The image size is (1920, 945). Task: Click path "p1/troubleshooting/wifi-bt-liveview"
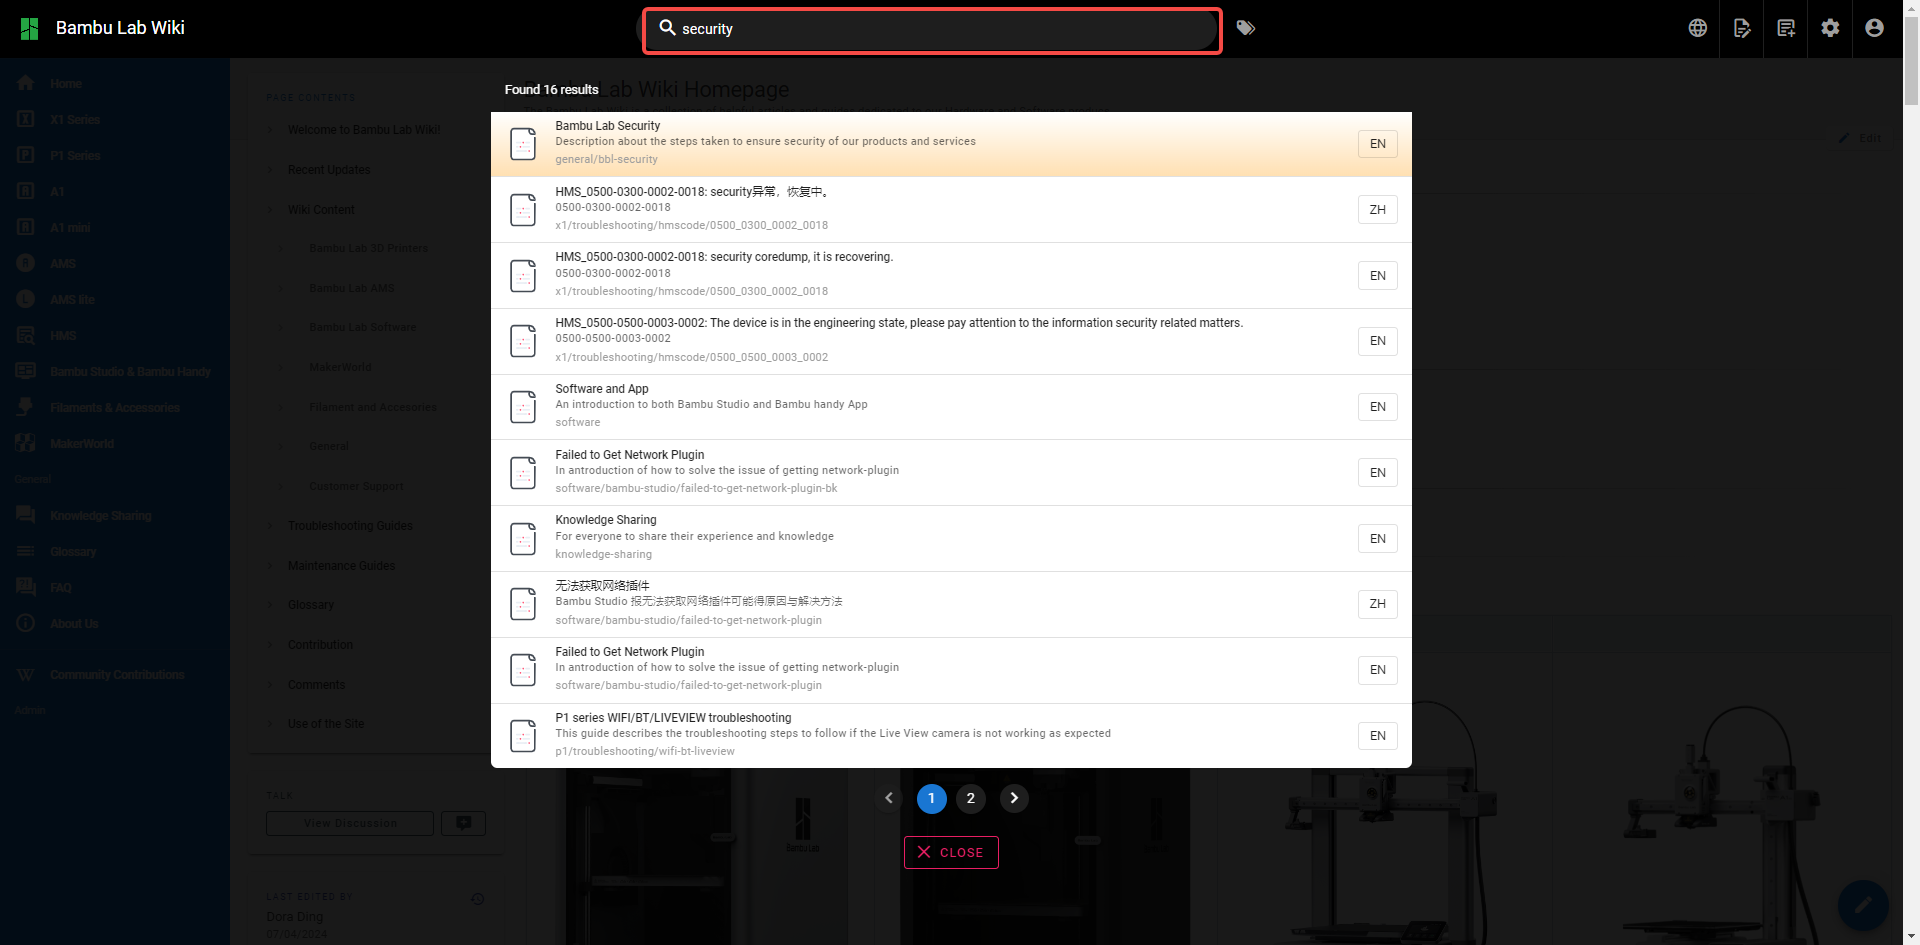pos(645,752)
